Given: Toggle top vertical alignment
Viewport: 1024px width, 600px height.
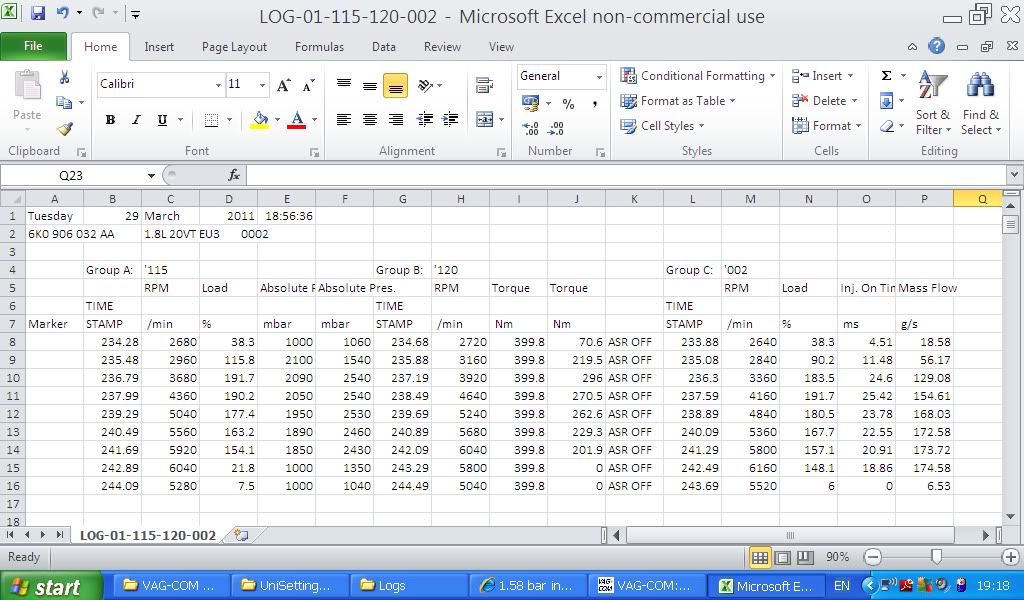Looking at the screenshot, I should [344, 85].
